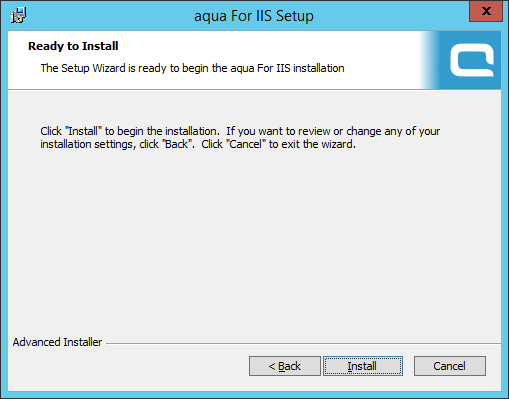Open the installer system menu icon
This screenshot has width=509, height=399.
coord(18,15)
